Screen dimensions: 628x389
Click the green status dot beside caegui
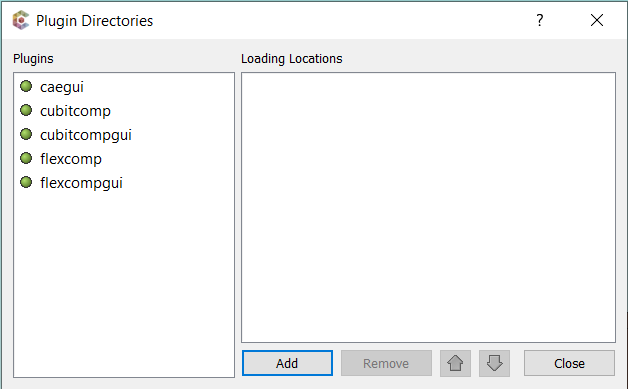pos(26,86)
